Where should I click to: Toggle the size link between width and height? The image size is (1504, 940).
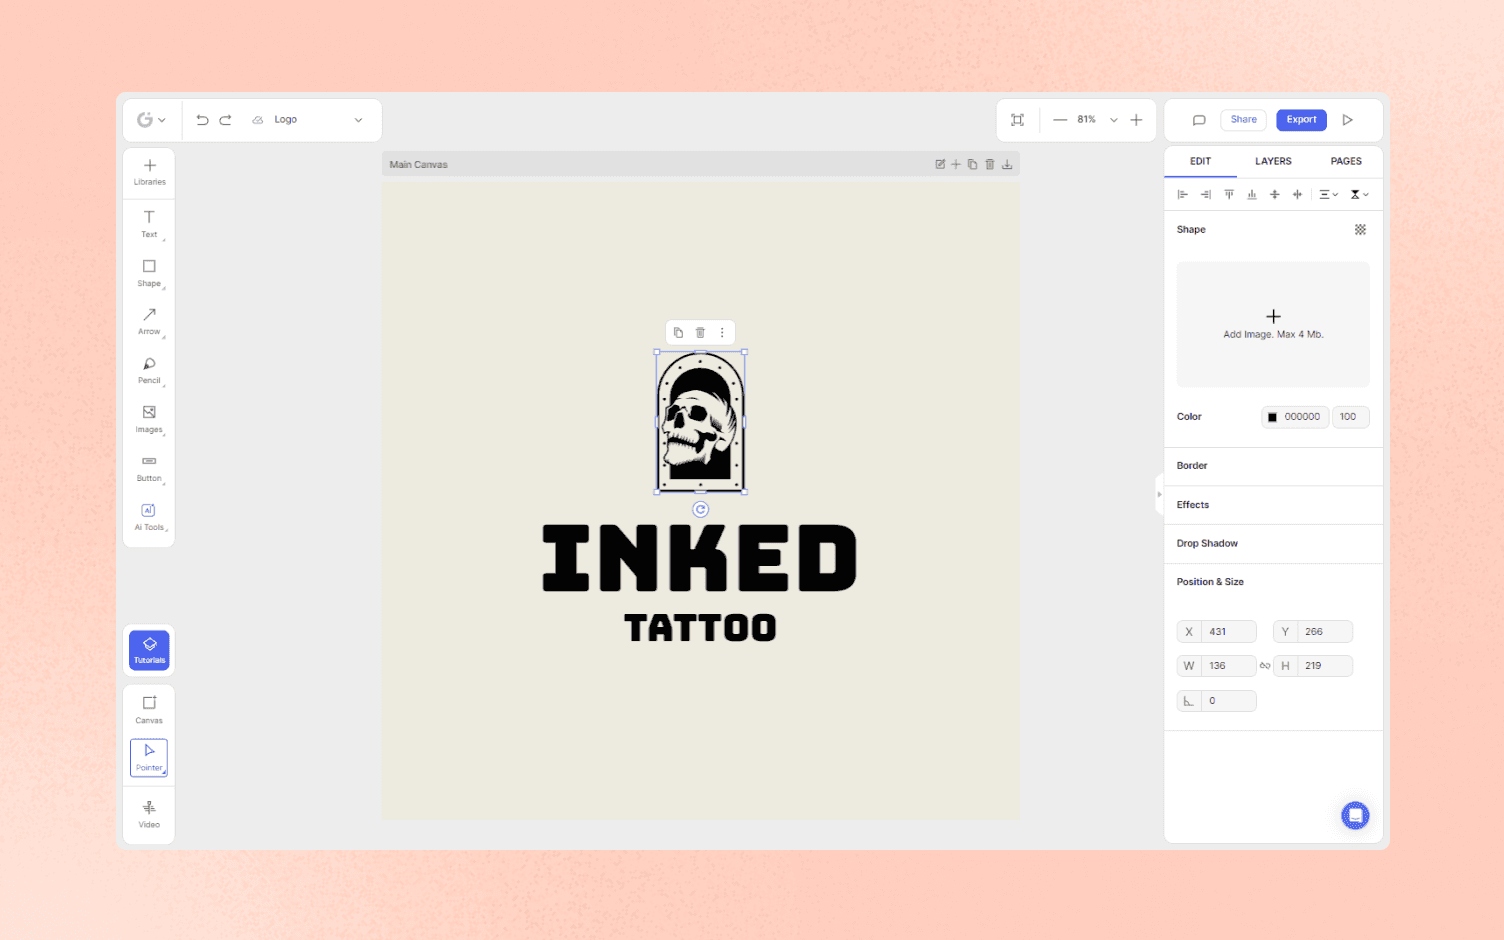[1264, 665]
